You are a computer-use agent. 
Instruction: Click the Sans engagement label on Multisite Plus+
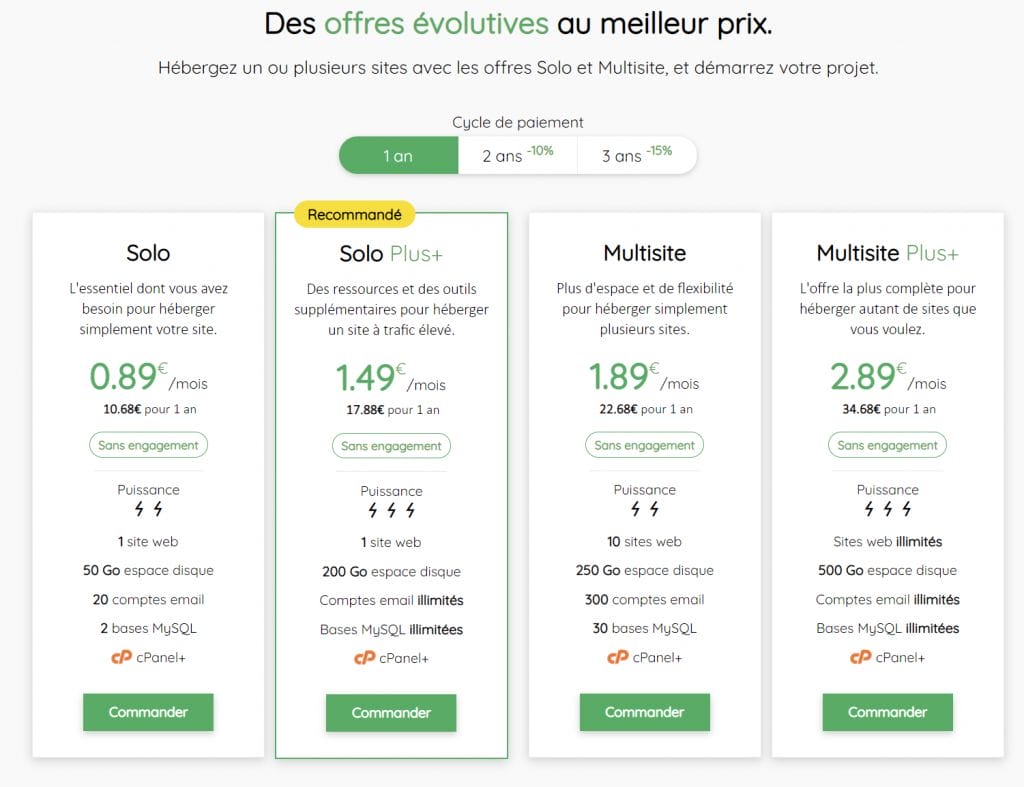[887, 445]
